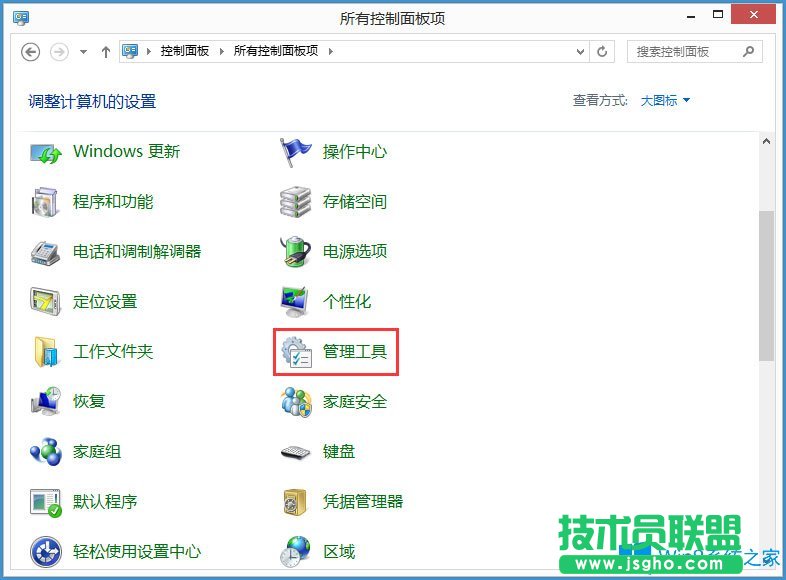This screenshot has width=786, height=580.
Task: Open the Windows 更新 icon
Action: [46, 152]
